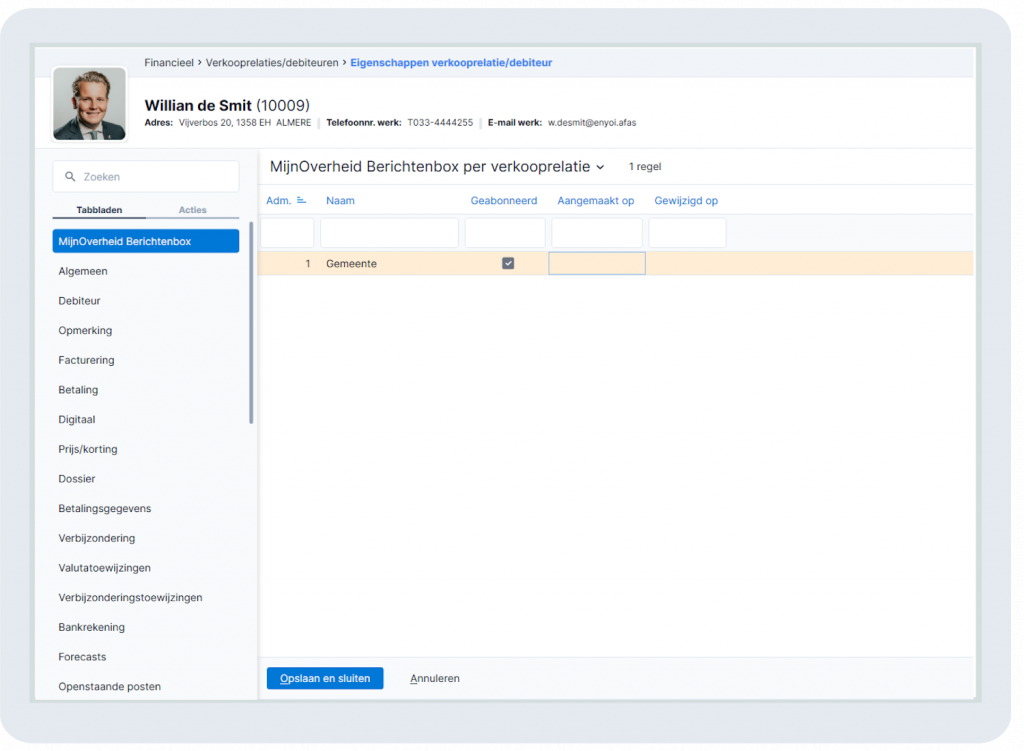
Task: Click the Aangemaakt op cell of Gemeente row
Action: [x=597, y=263]
